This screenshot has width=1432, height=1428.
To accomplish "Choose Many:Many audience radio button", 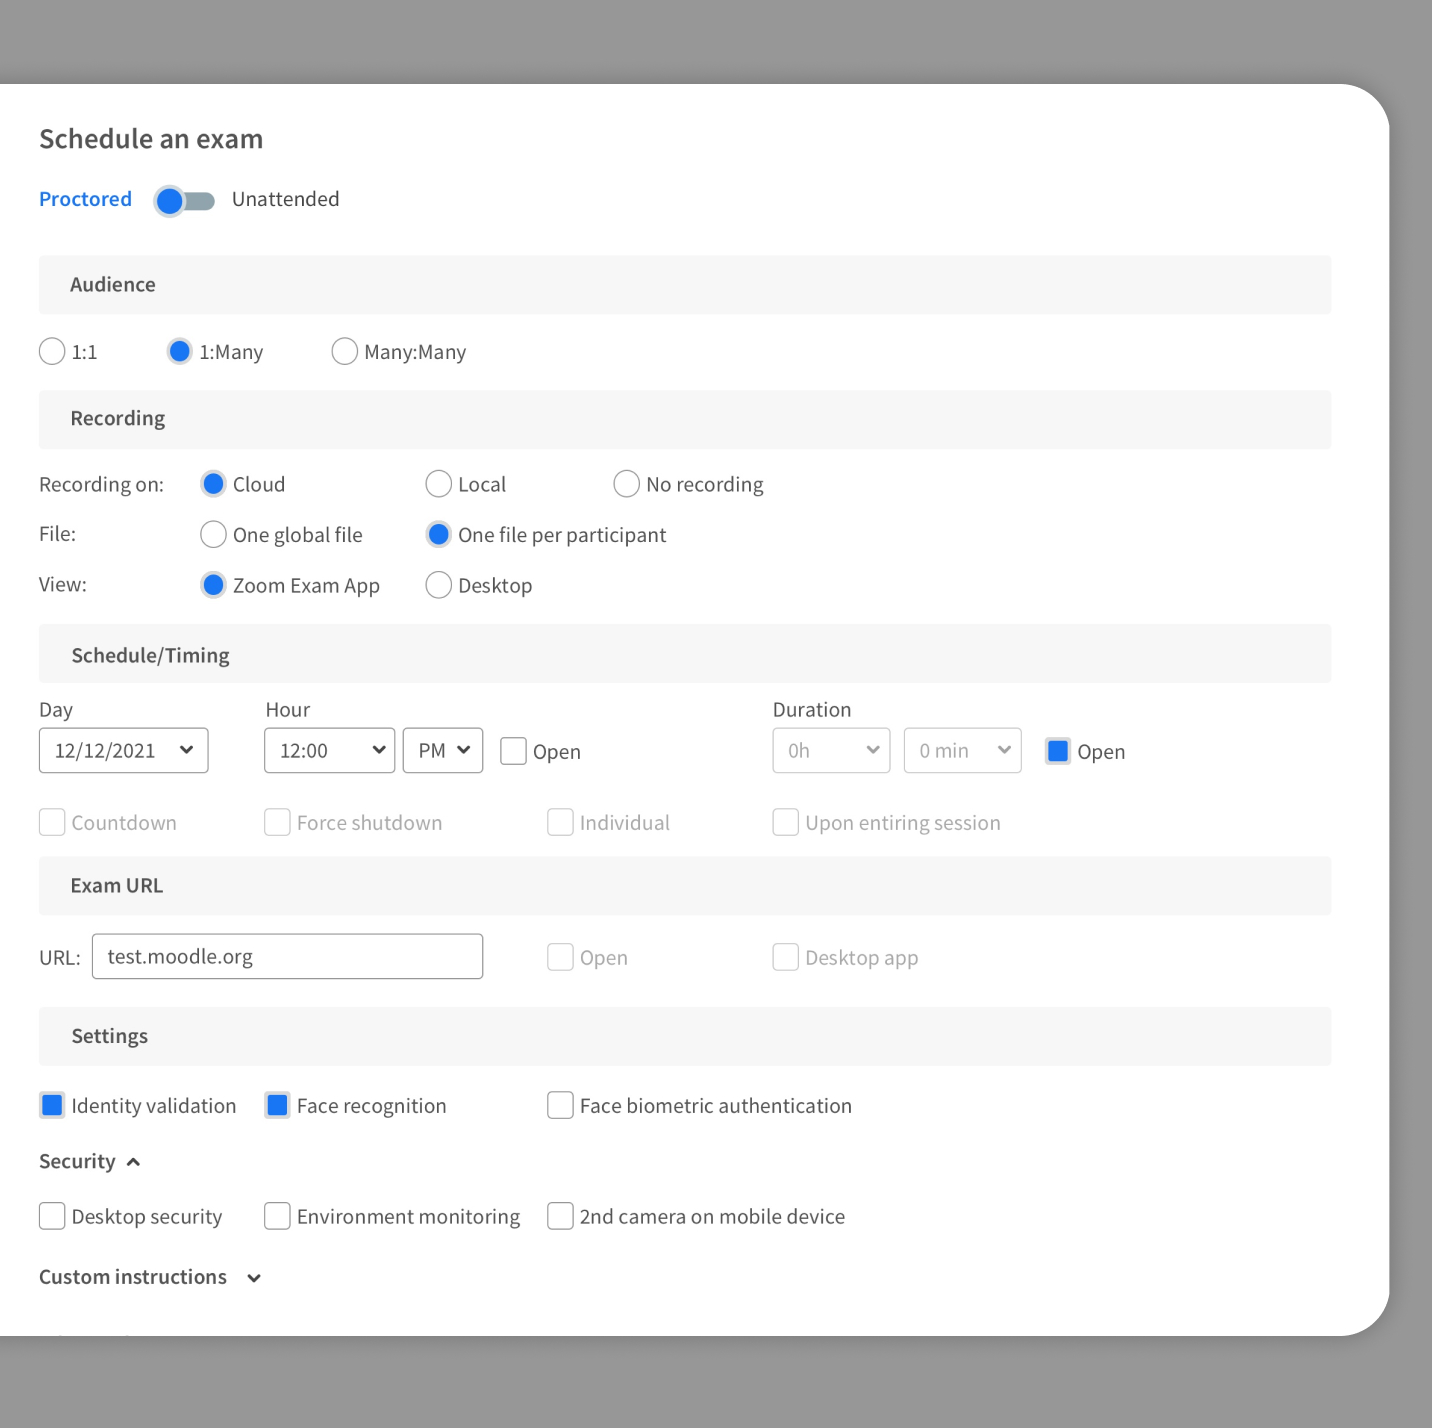I will pyautogui.click(x=344, y=352).
